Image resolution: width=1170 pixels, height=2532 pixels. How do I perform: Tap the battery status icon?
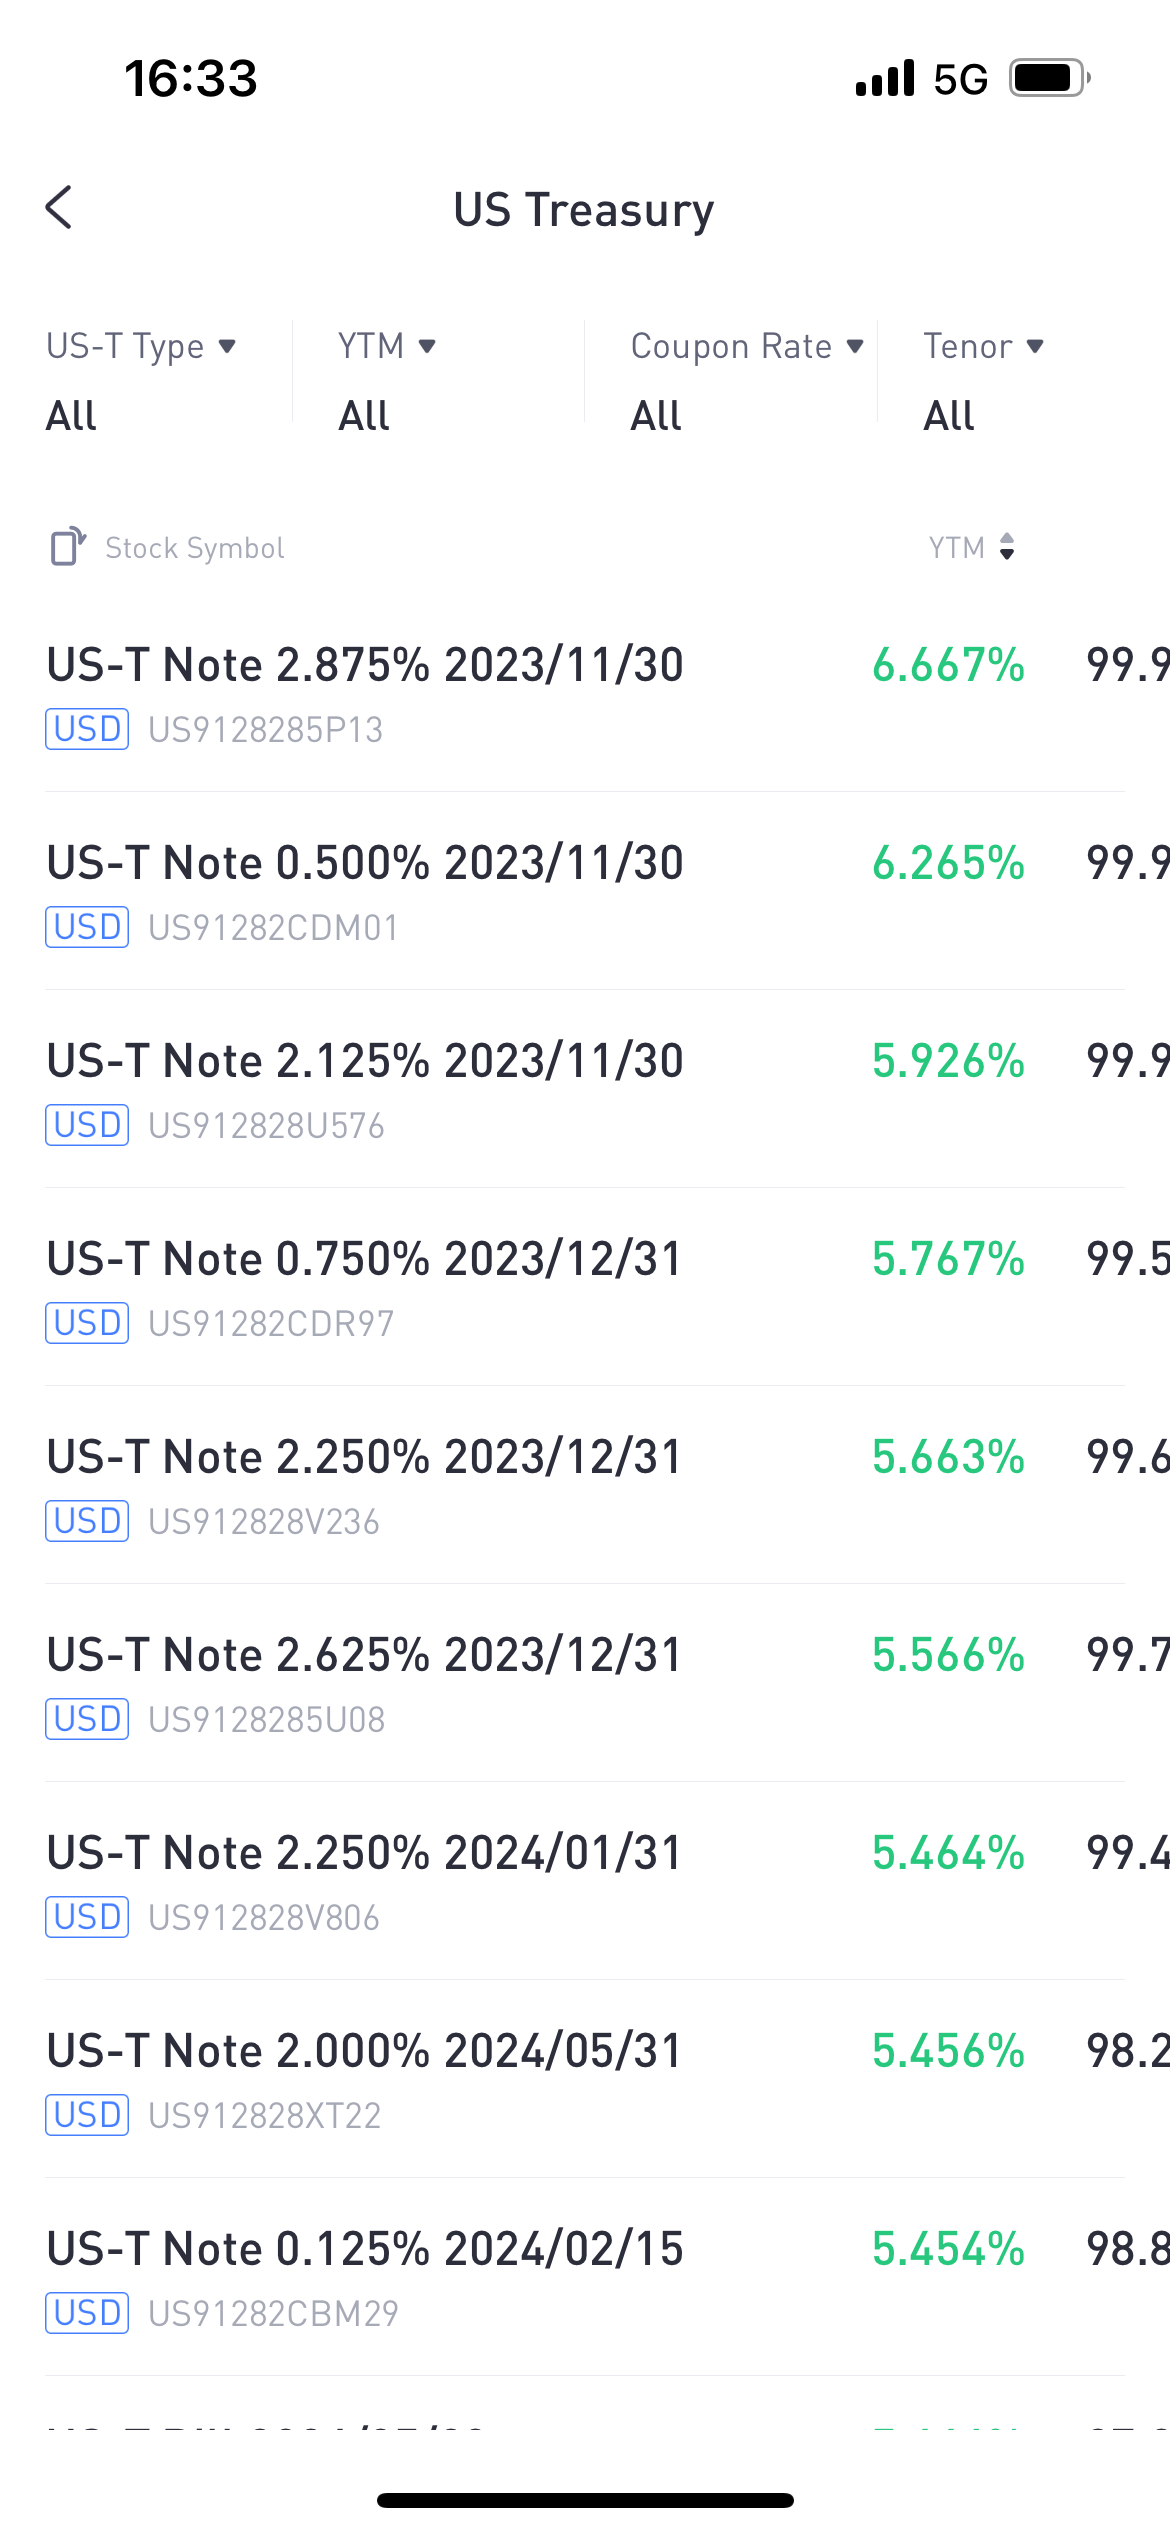point(1050,78)
